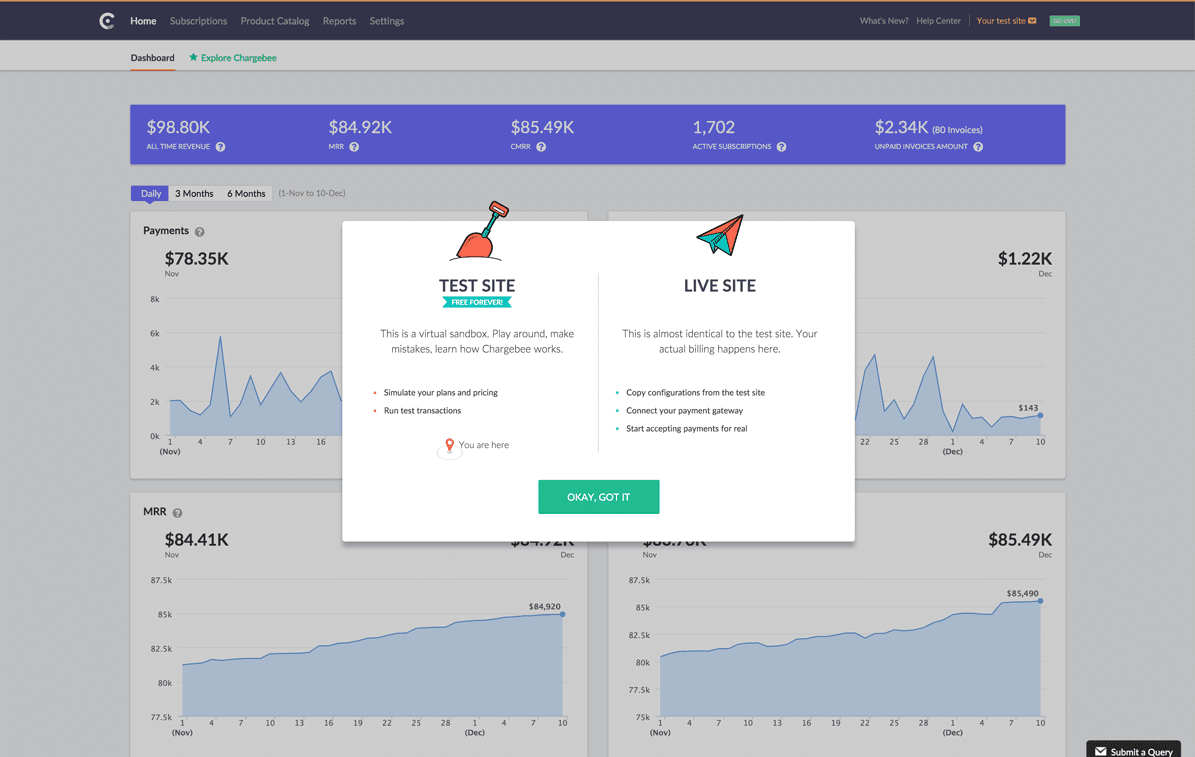Image resolution: width=1195 pixels, height=757 pixels.
Task: Click the Go Live! button
Action: pyautogui.click(x=1064, y=21)
